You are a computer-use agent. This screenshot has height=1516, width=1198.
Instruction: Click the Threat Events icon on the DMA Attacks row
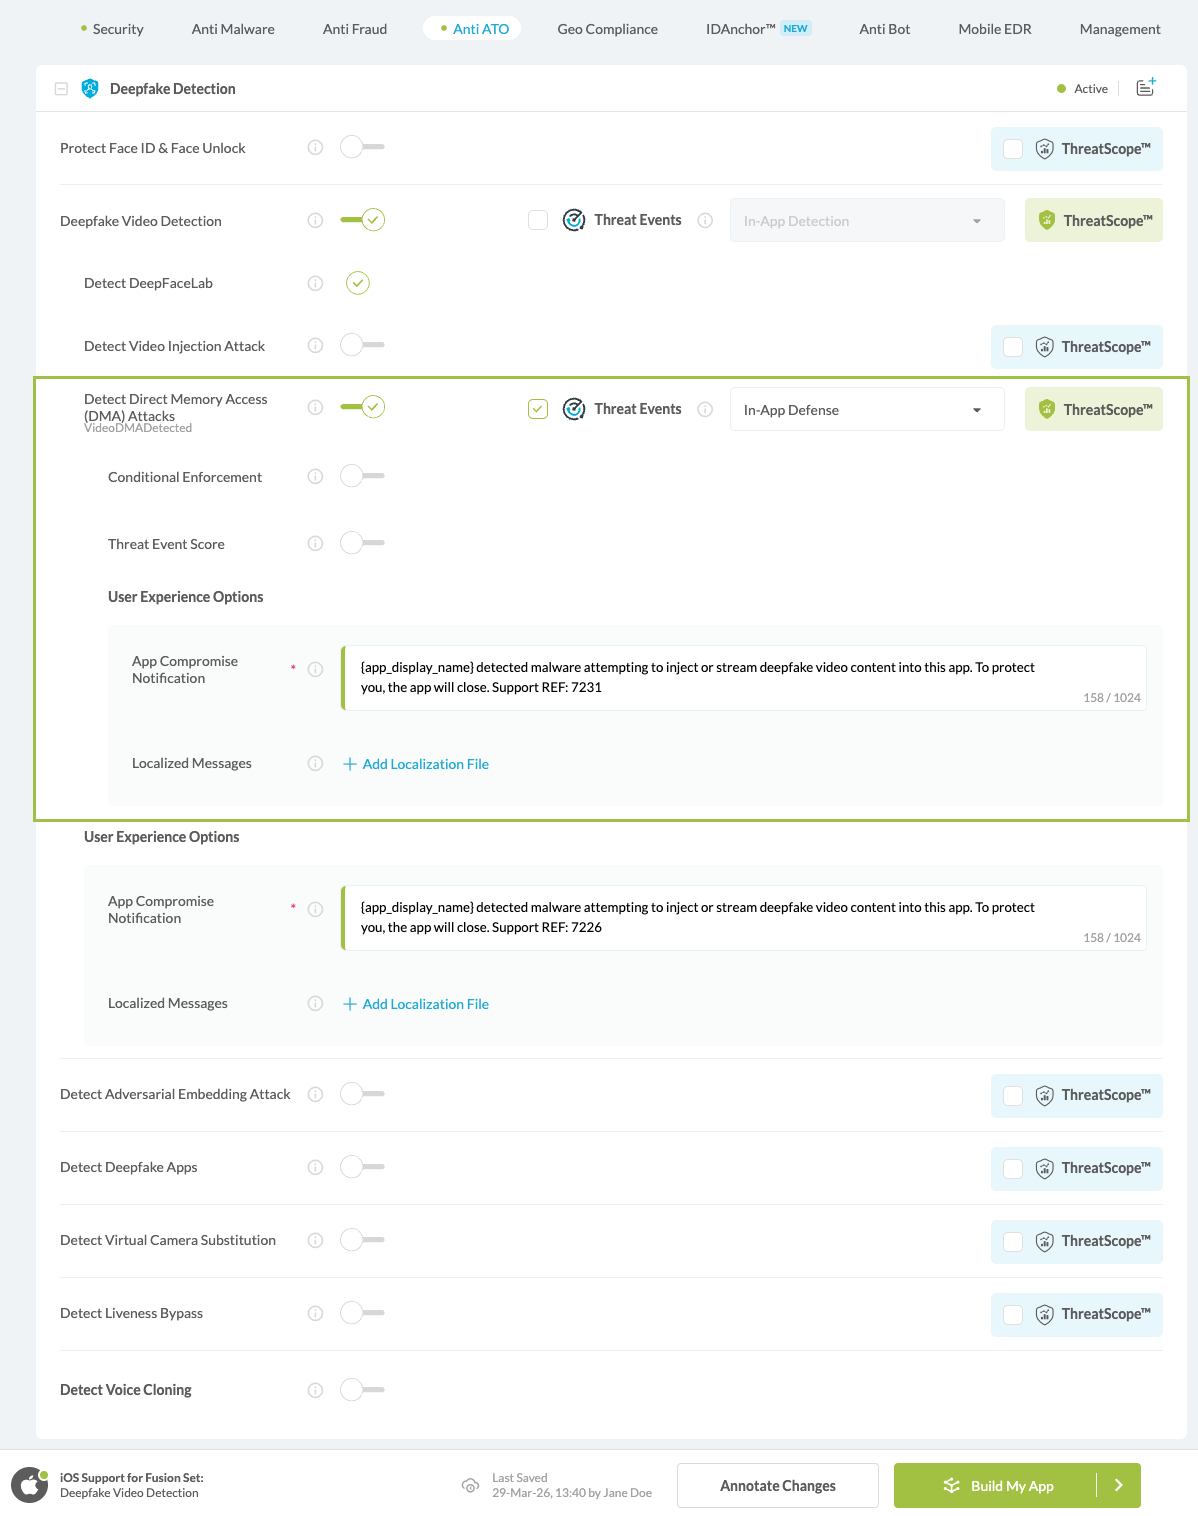[574, 409]
